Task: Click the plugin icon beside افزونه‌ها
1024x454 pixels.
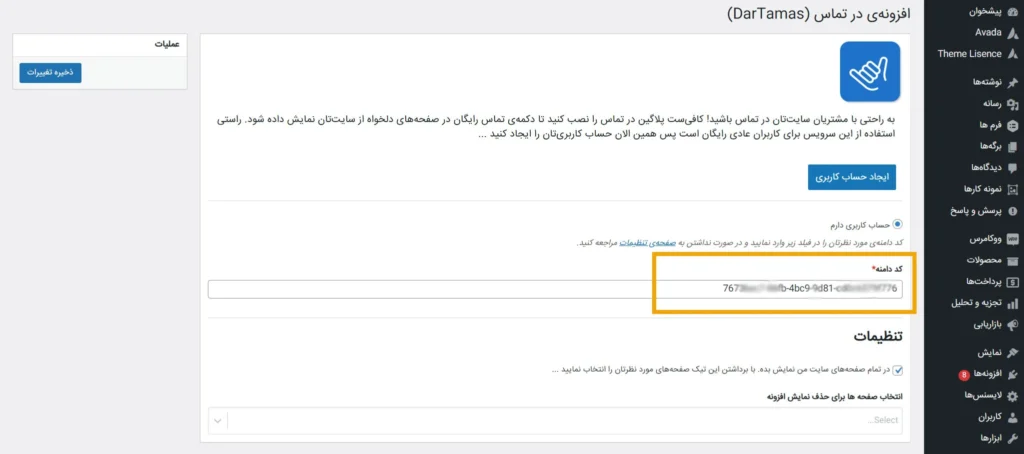Action: 1012,374
